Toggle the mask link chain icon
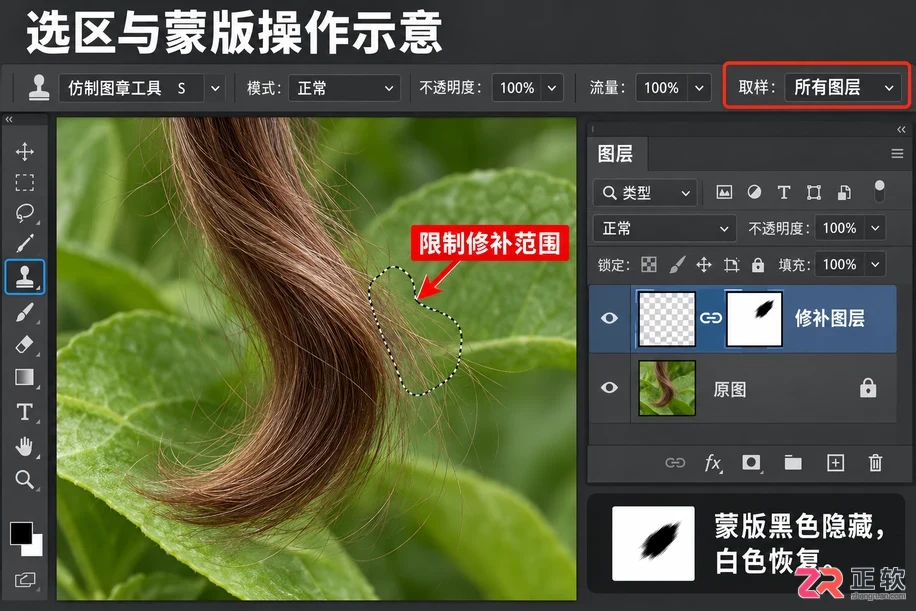The image size is (916, 611). (711, 318)
